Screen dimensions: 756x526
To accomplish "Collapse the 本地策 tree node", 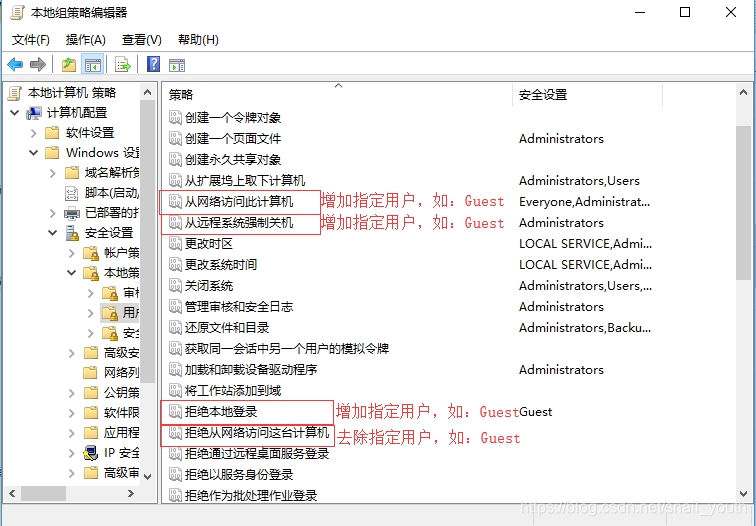I will tap(71, 273).
